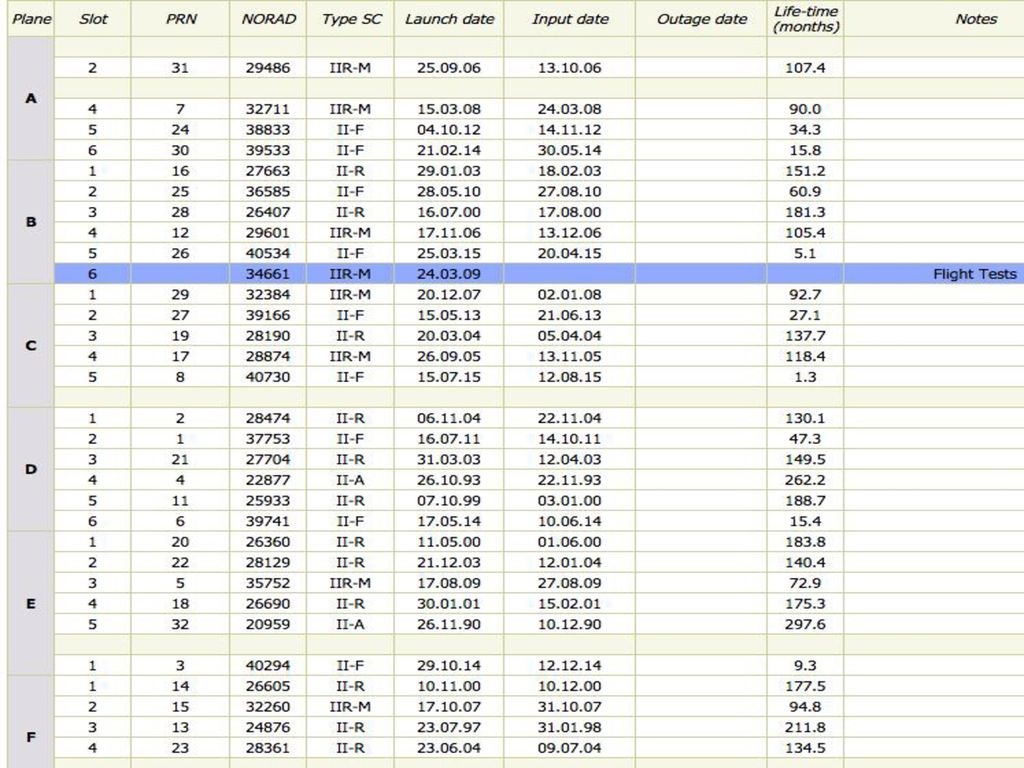The image size is (1024, 768).
Task: Click NORAD value 38833
Action: (268, 130)
